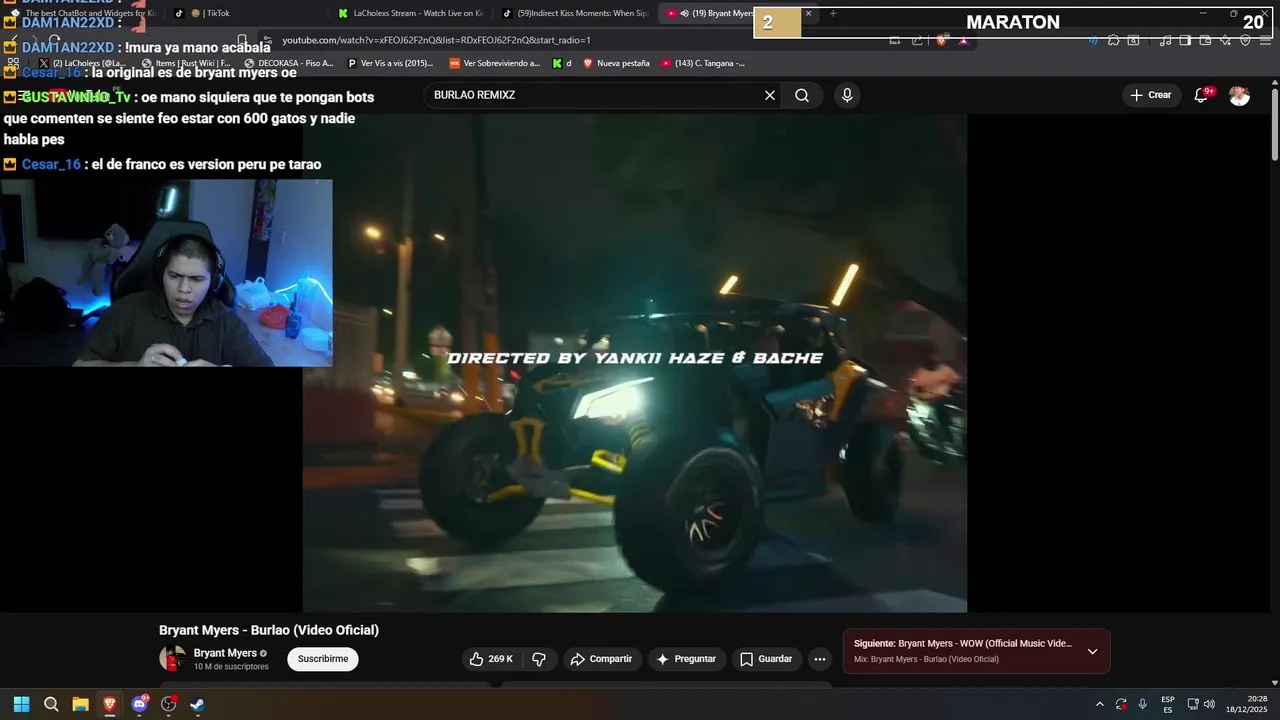Open (143) C. Tangana bookmark
The image size is (1280, 720).
pyautogui.click(x=703, y=63)
